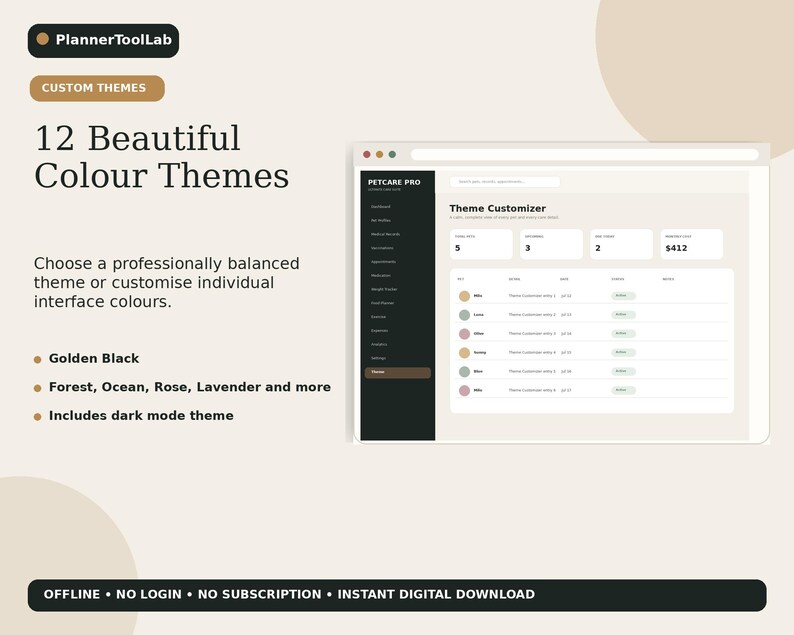The height and width of the screenshot is (635, 794).
Task: Click the CUSTOM THEMES gold badge
Action: pos(97,88)
